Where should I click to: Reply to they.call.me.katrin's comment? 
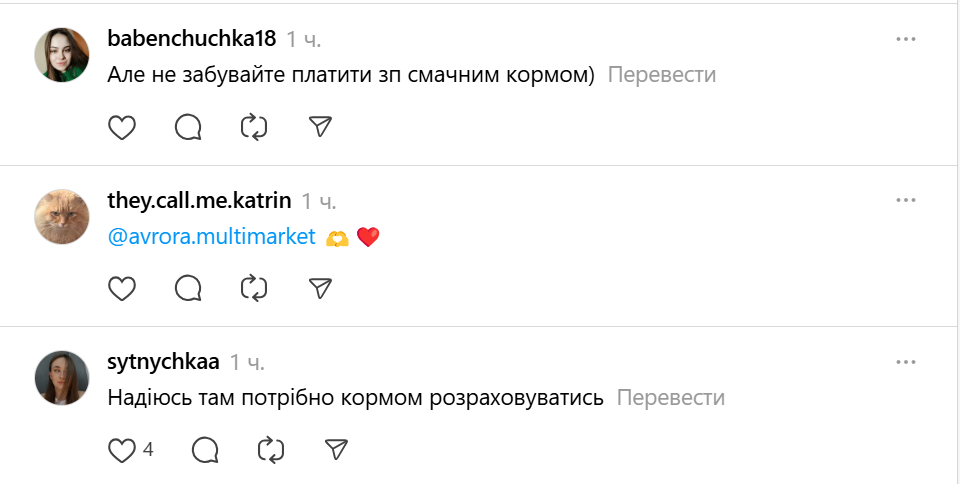pyautogui.click(x=188, y=289)
